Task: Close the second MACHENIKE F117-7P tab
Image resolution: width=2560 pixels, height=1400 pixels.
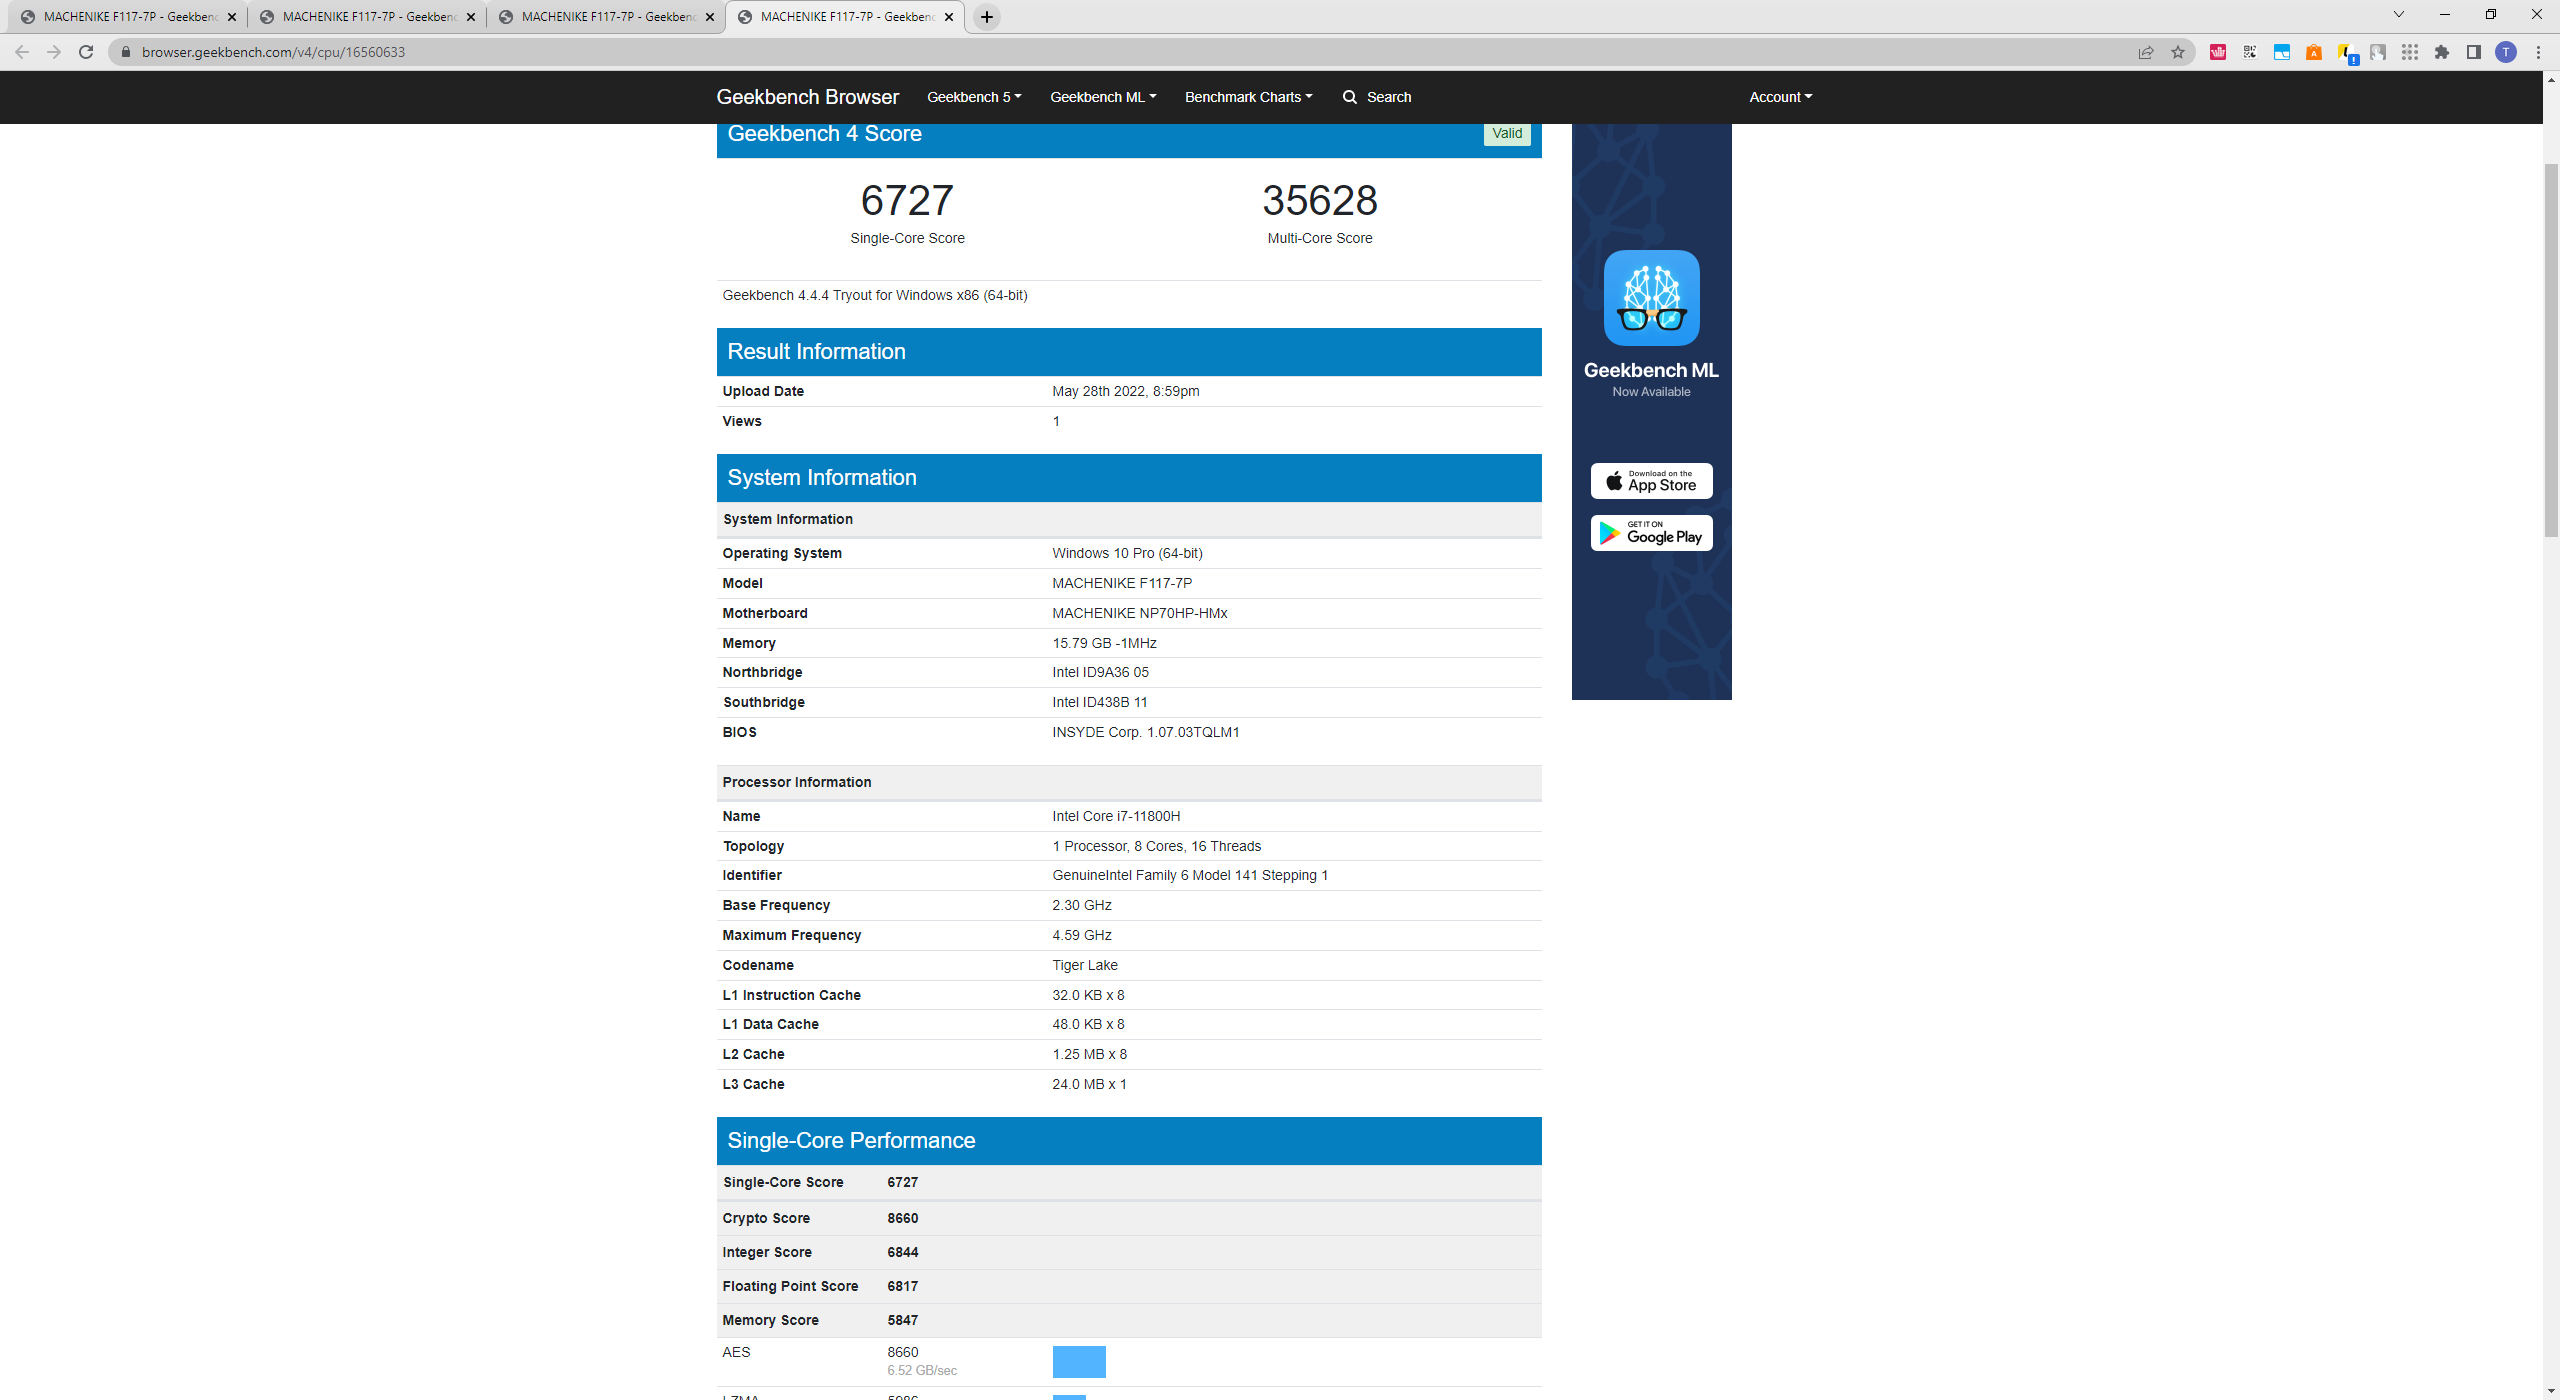Action: [471, 17]
